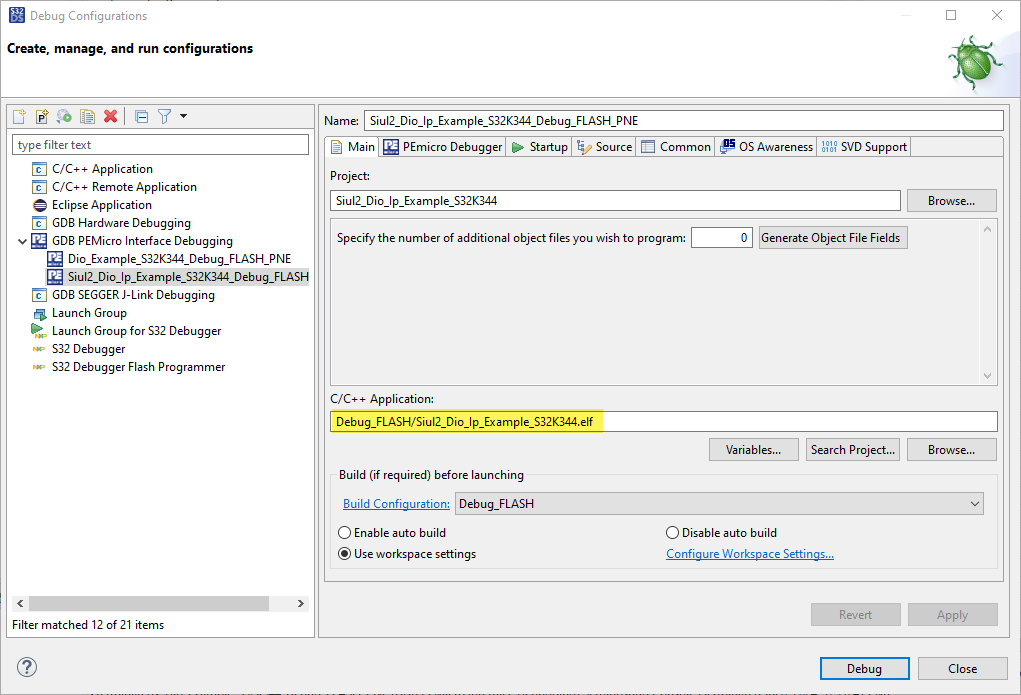The height and width of the screenshot is (695, 1021).
Task: Click the New launch configuration icon
Action: pyautogui.click(x=20, y=117)
